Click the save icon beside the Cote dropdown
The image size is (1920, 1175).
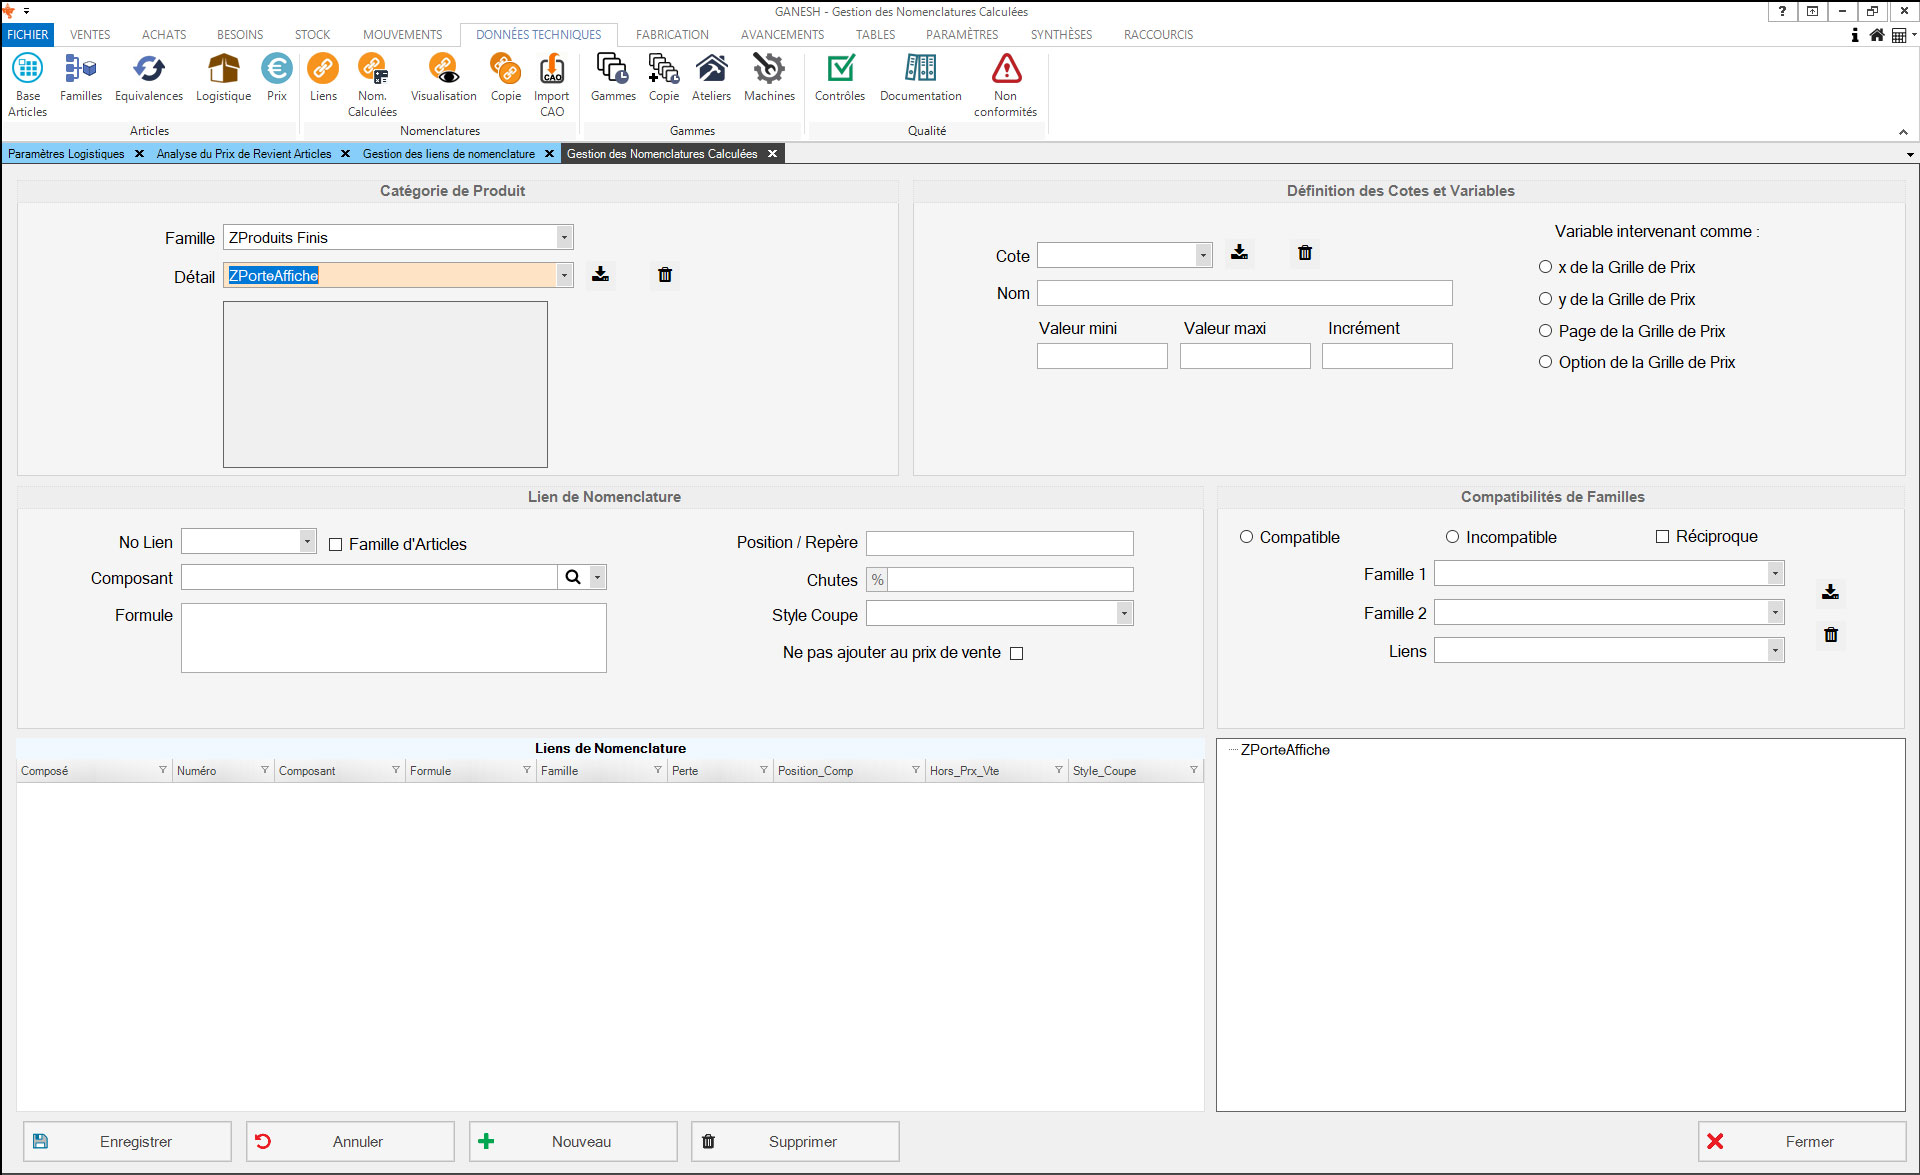point(1239,252)
